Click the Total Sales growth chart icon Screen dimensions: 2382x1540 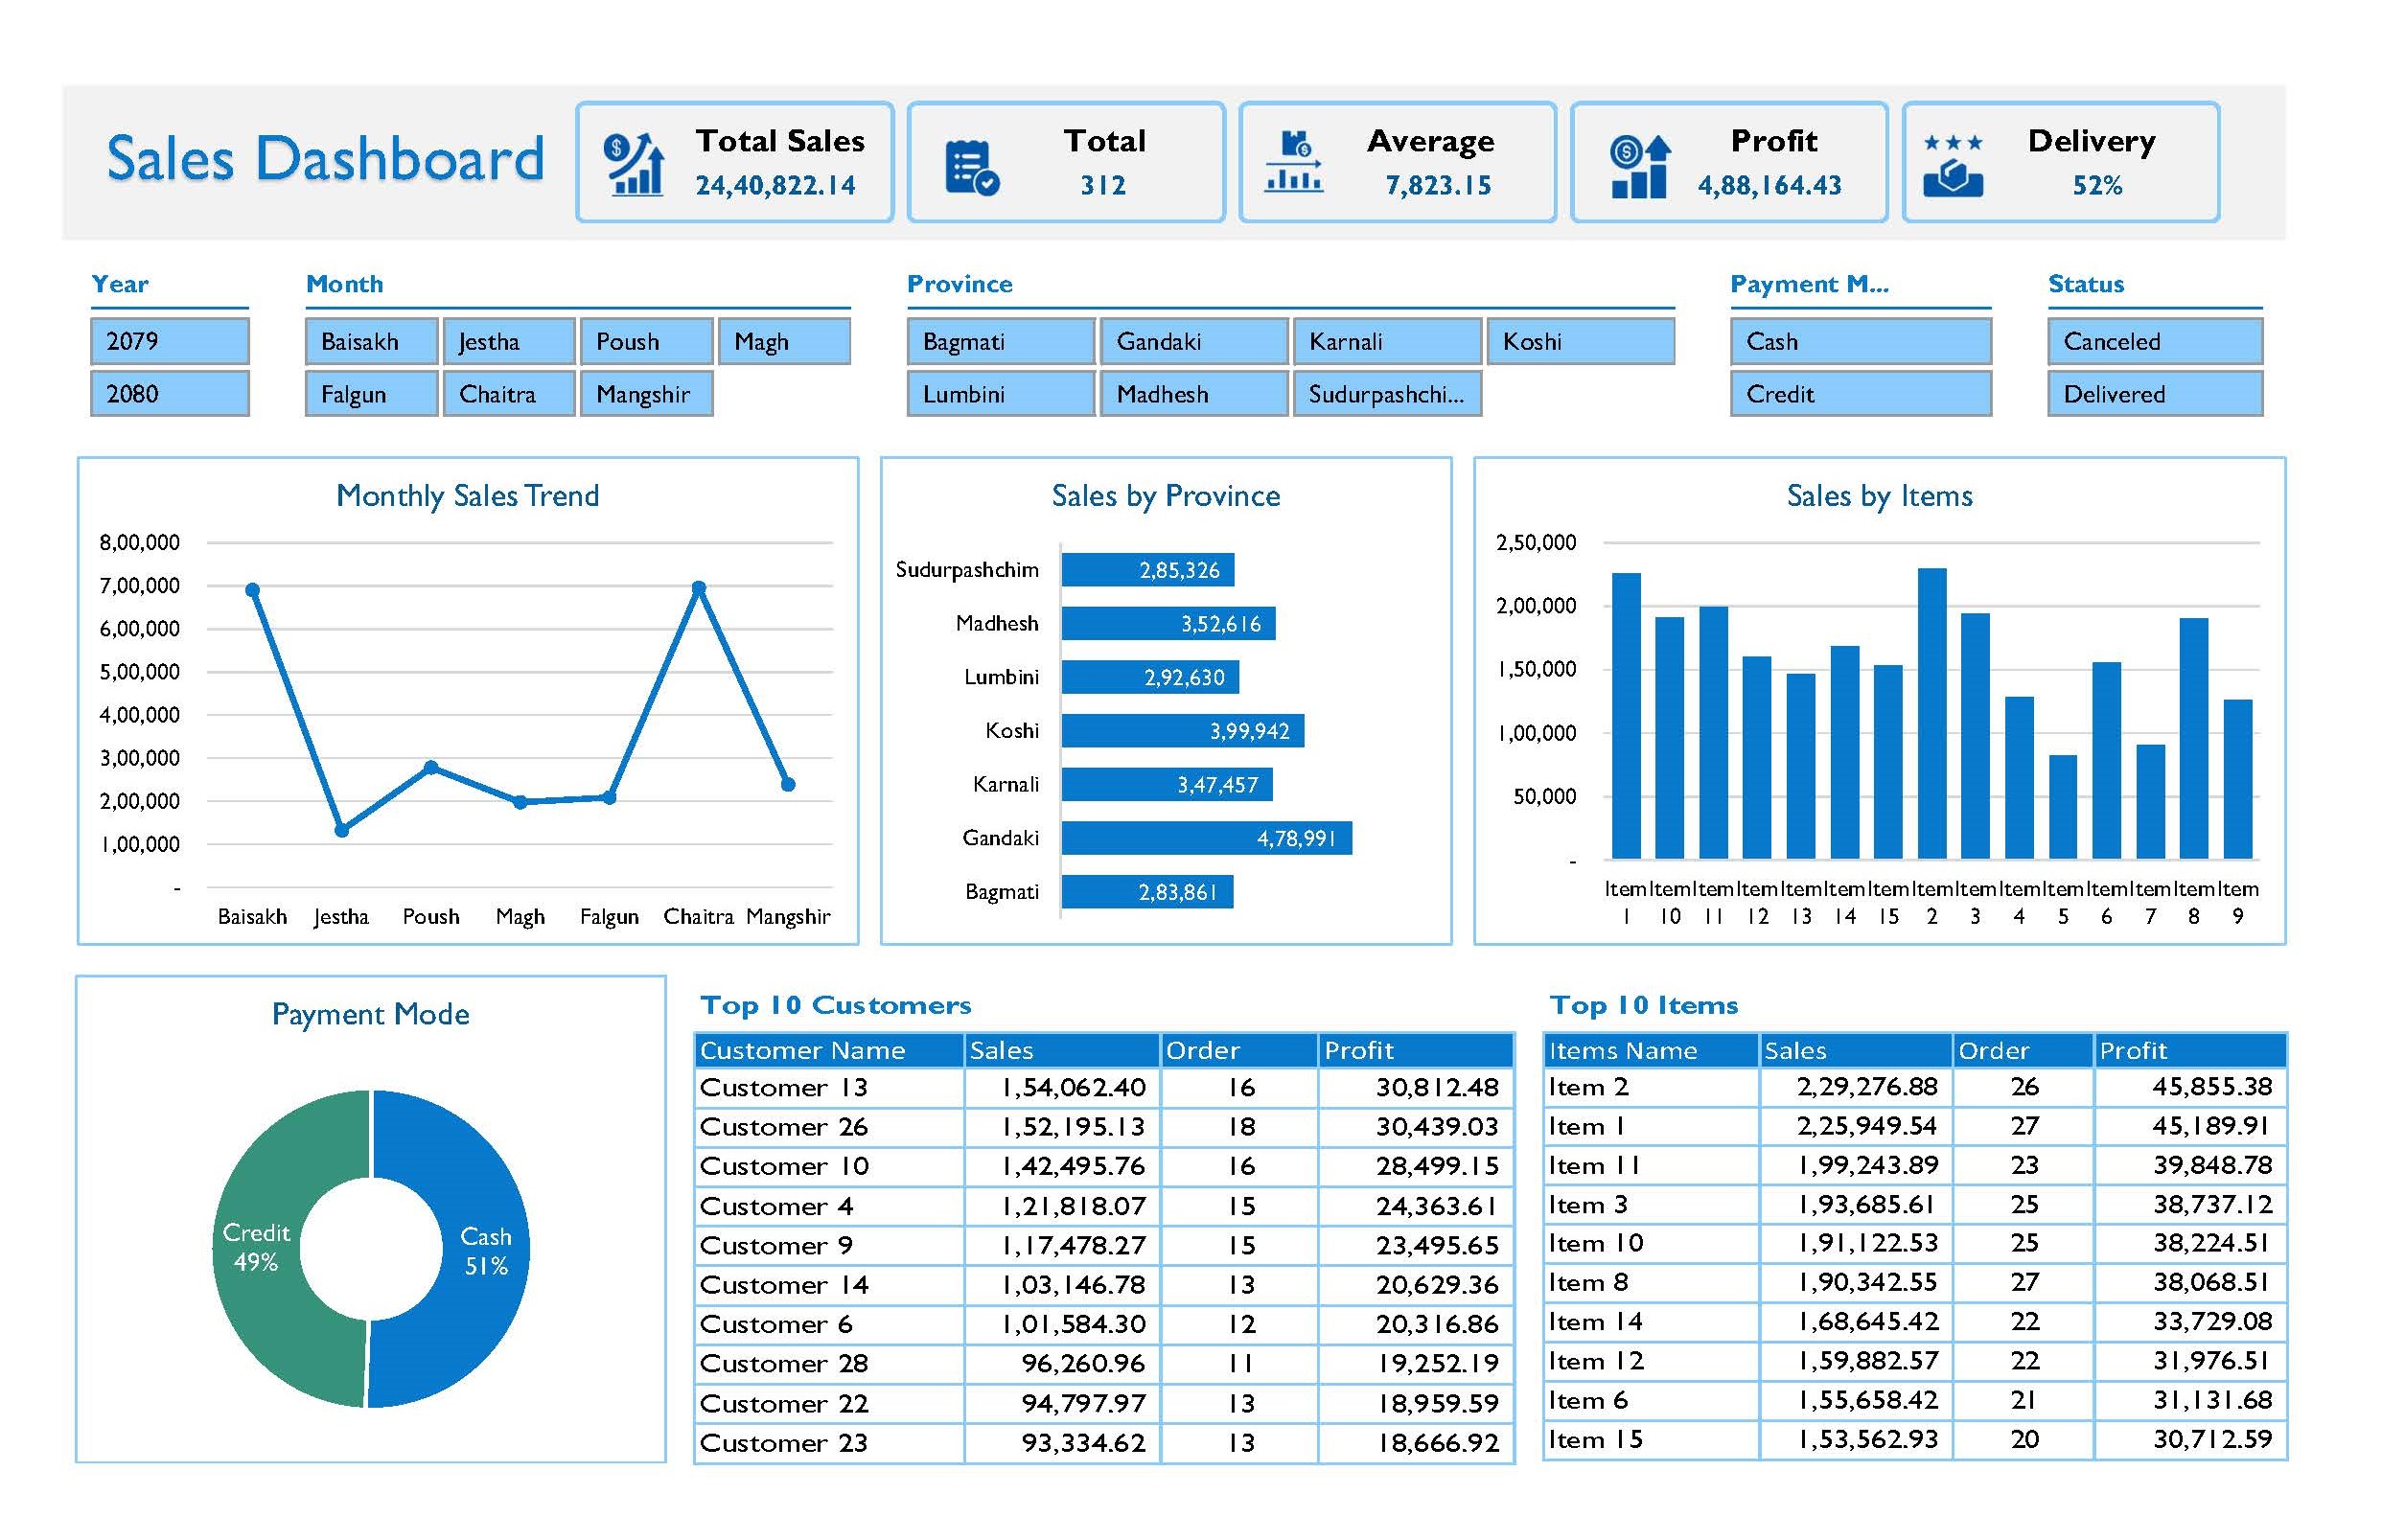633,164
